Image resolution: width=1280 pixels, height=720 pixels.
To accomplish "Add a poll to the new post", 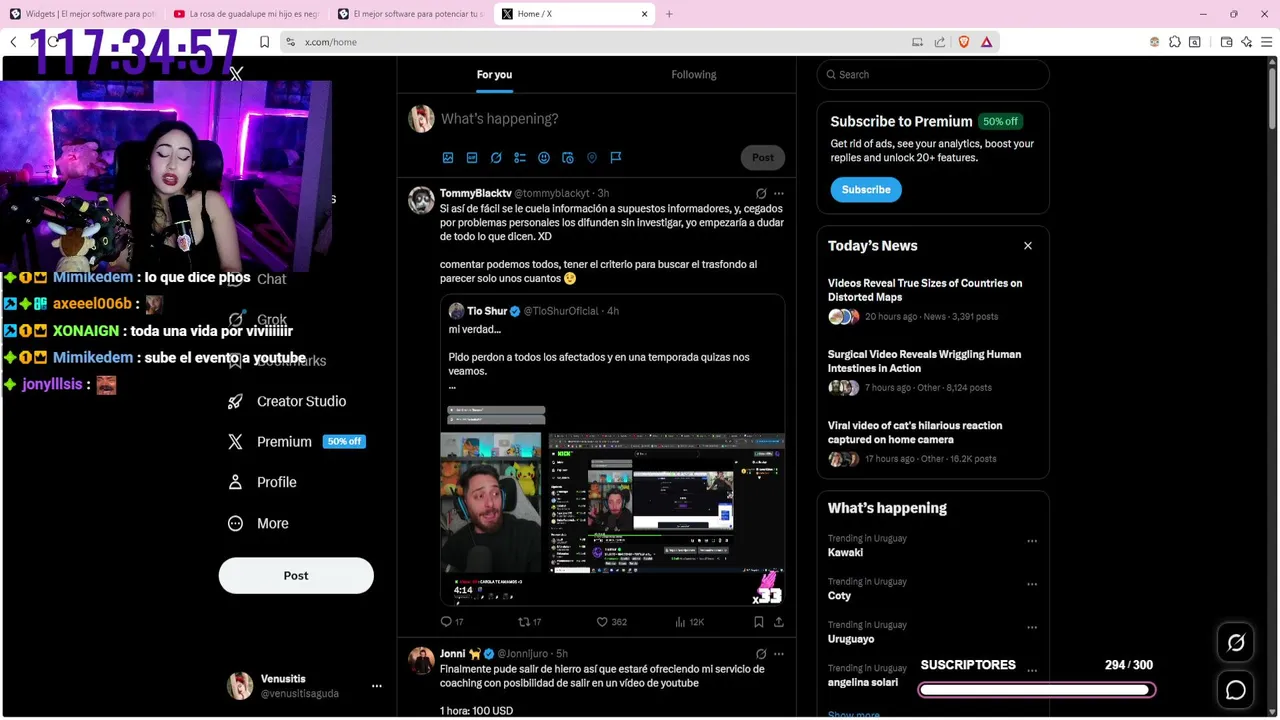I will 520,158.
